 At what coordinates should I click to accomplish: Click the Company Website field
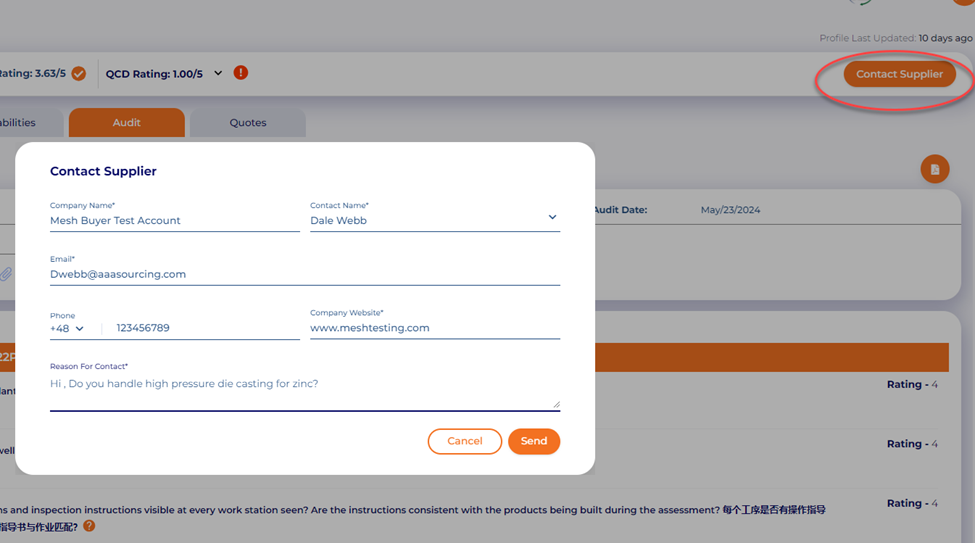434,328
